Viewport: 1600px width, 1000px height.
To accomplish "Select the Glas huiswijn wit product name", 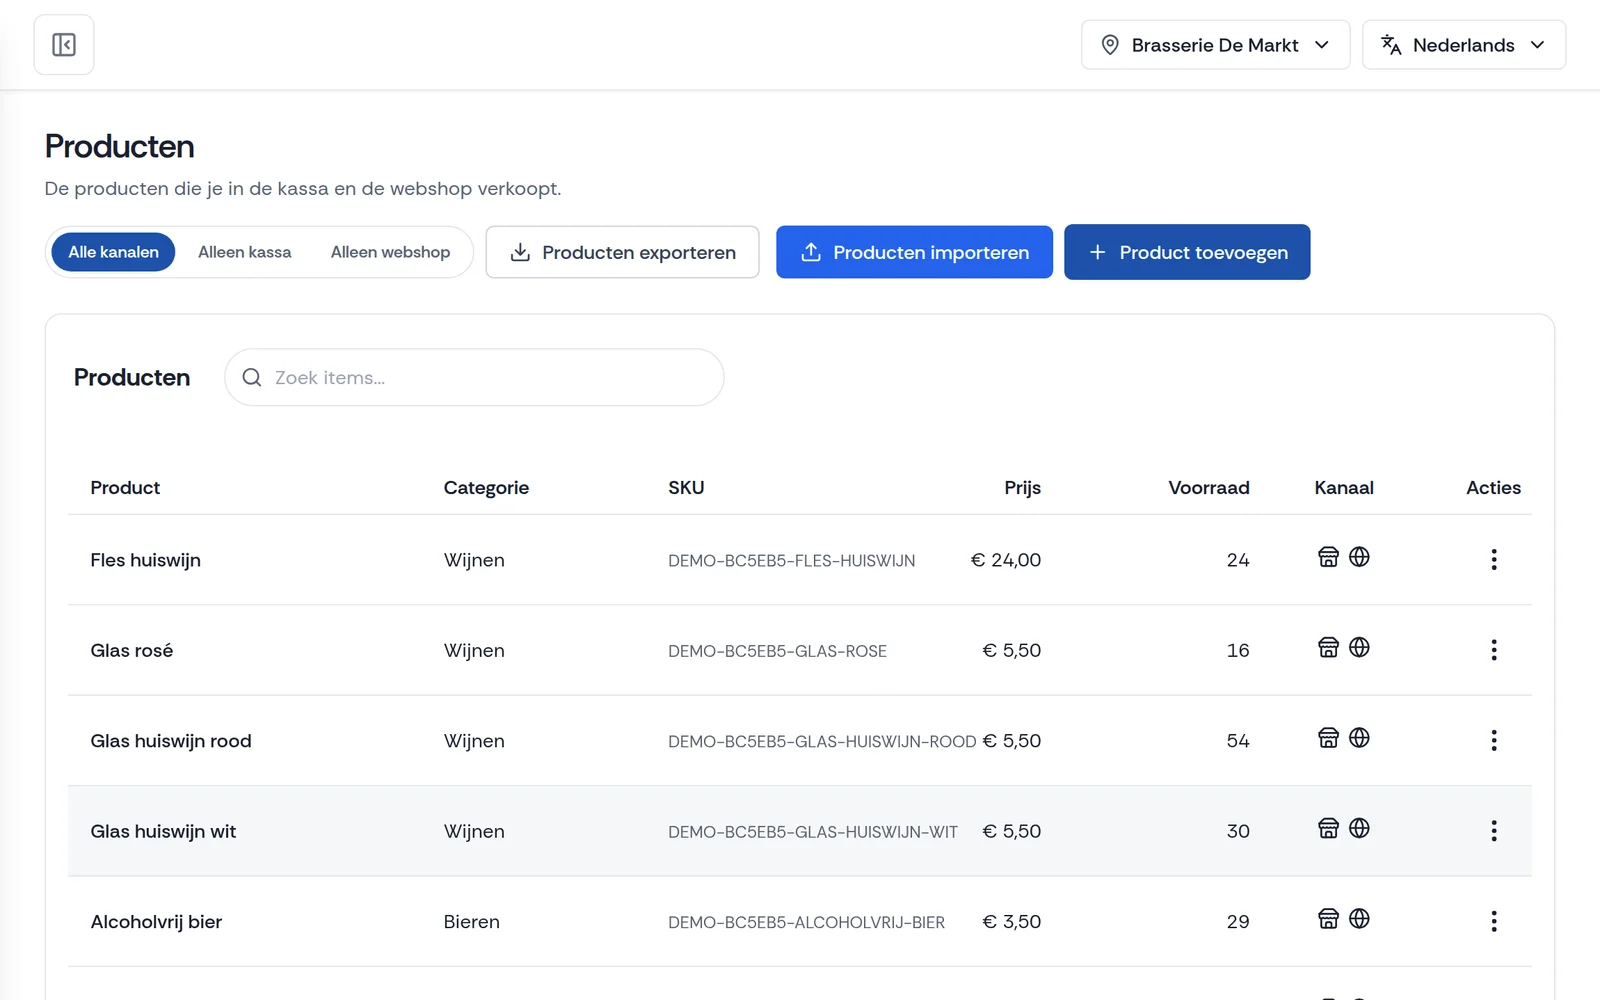I will click(163, 831).
